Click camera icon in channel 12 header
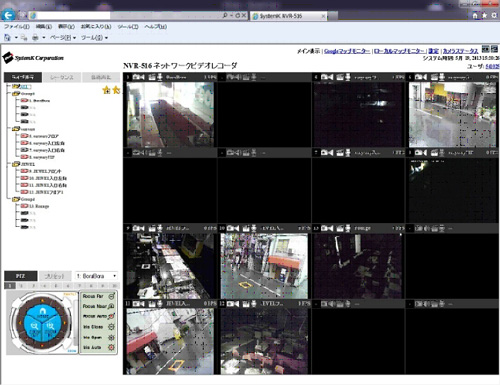 click(x=233, y=304)
